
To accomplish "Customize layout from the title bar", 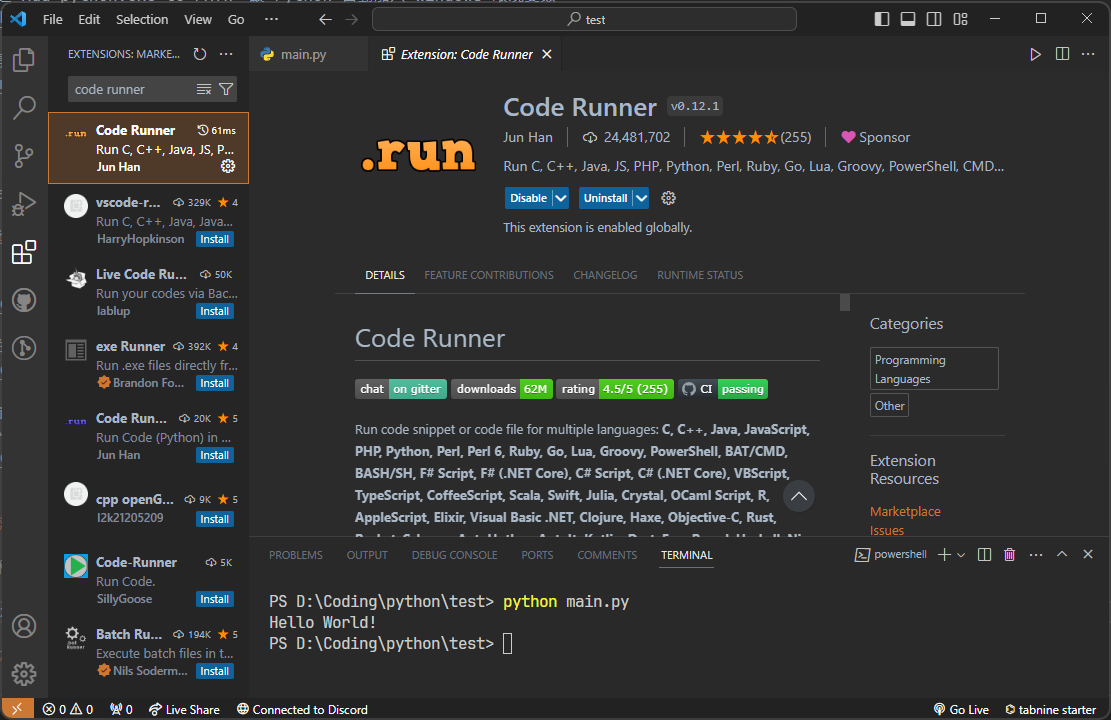I will 960,19.
